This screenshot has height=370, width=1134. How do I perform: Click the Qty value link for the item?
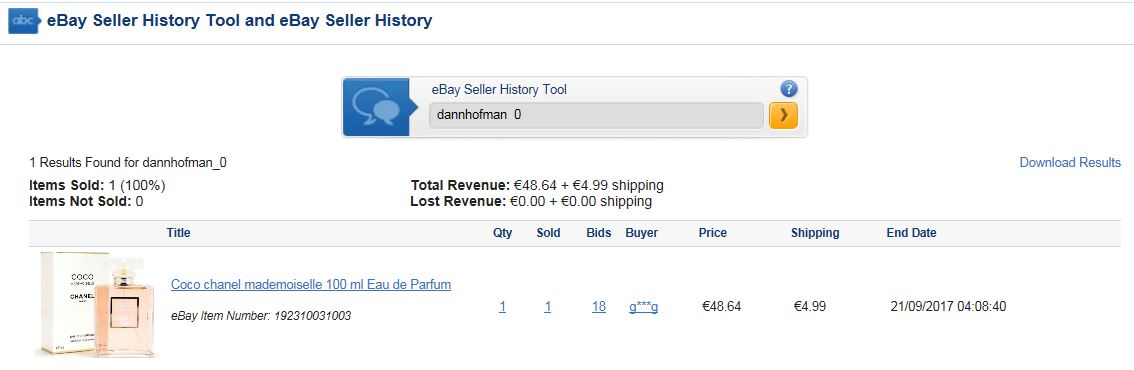(x=503, y=307)
